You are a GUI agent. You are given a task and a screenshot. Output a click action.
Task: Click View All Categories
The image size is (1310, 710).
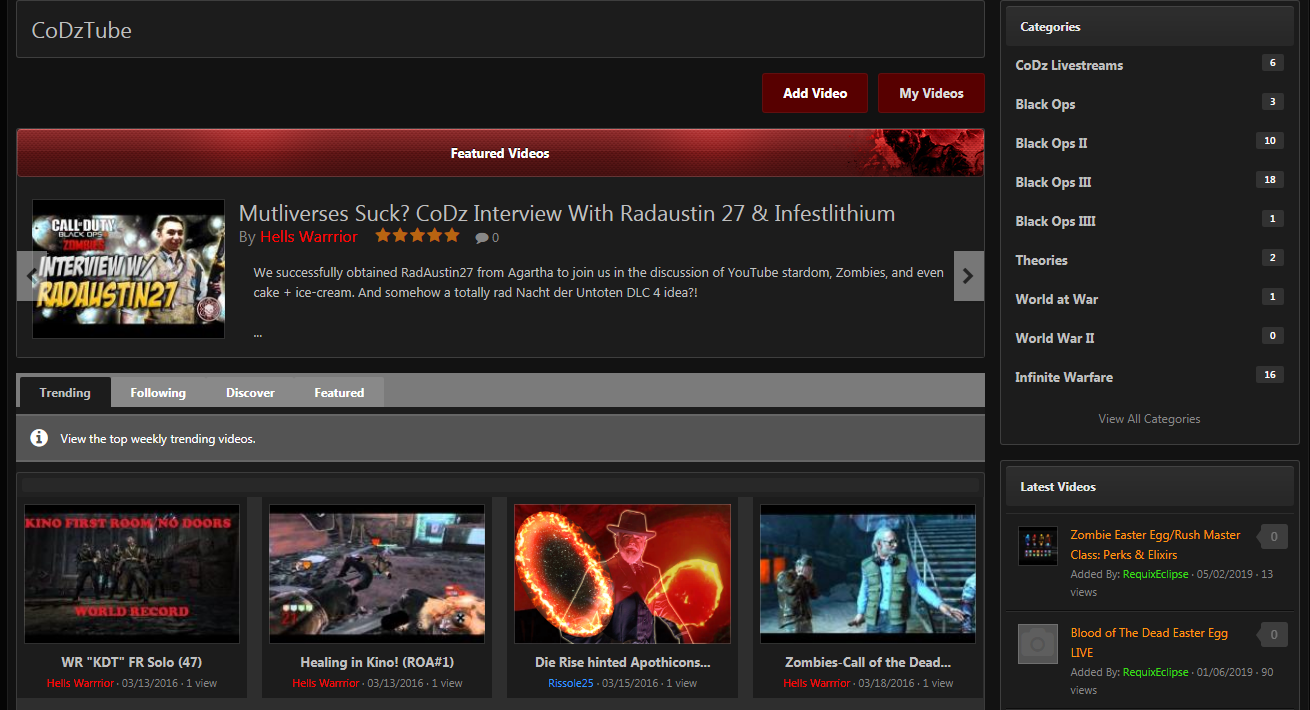[1149, 419]
